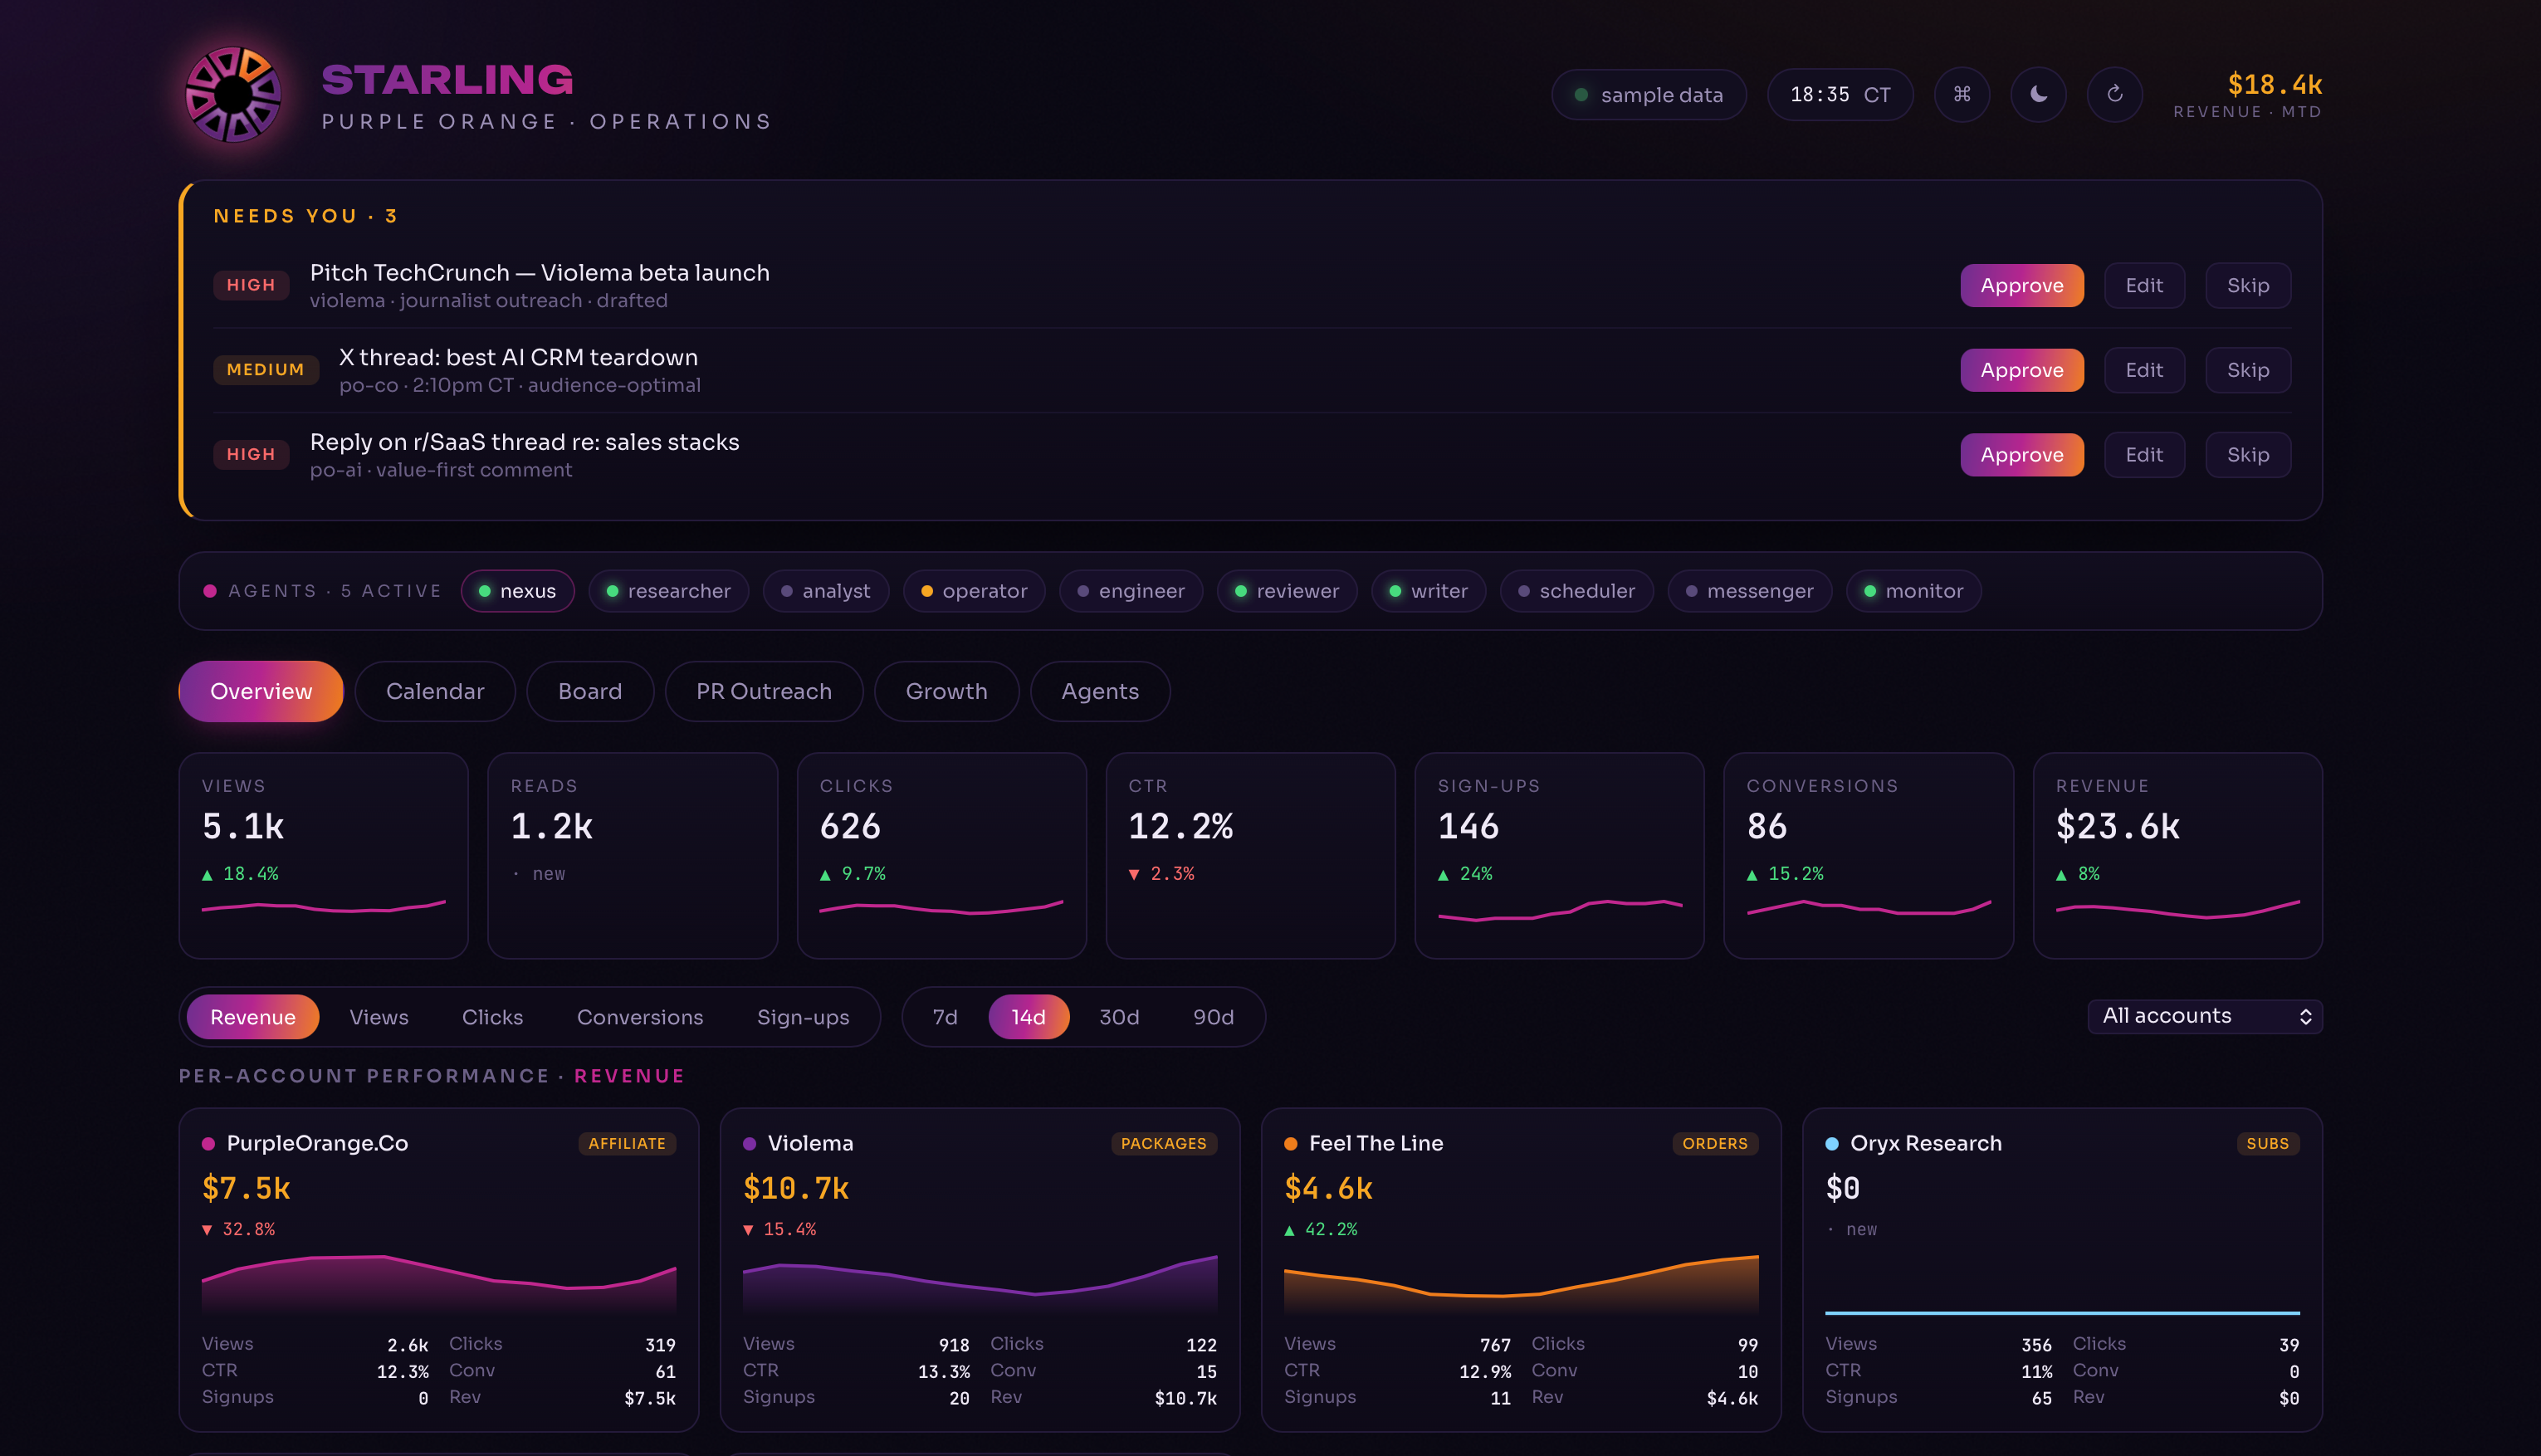The image size is (2541, 1456).
Task: Click the $18.4k revenue MTD figure
Action: click(x=2274, y=84)
